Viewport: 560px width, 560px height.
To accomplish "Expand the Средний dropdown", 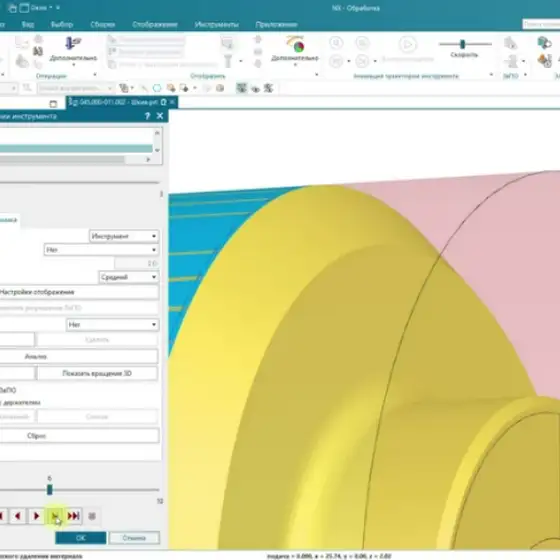I will 129,277.
